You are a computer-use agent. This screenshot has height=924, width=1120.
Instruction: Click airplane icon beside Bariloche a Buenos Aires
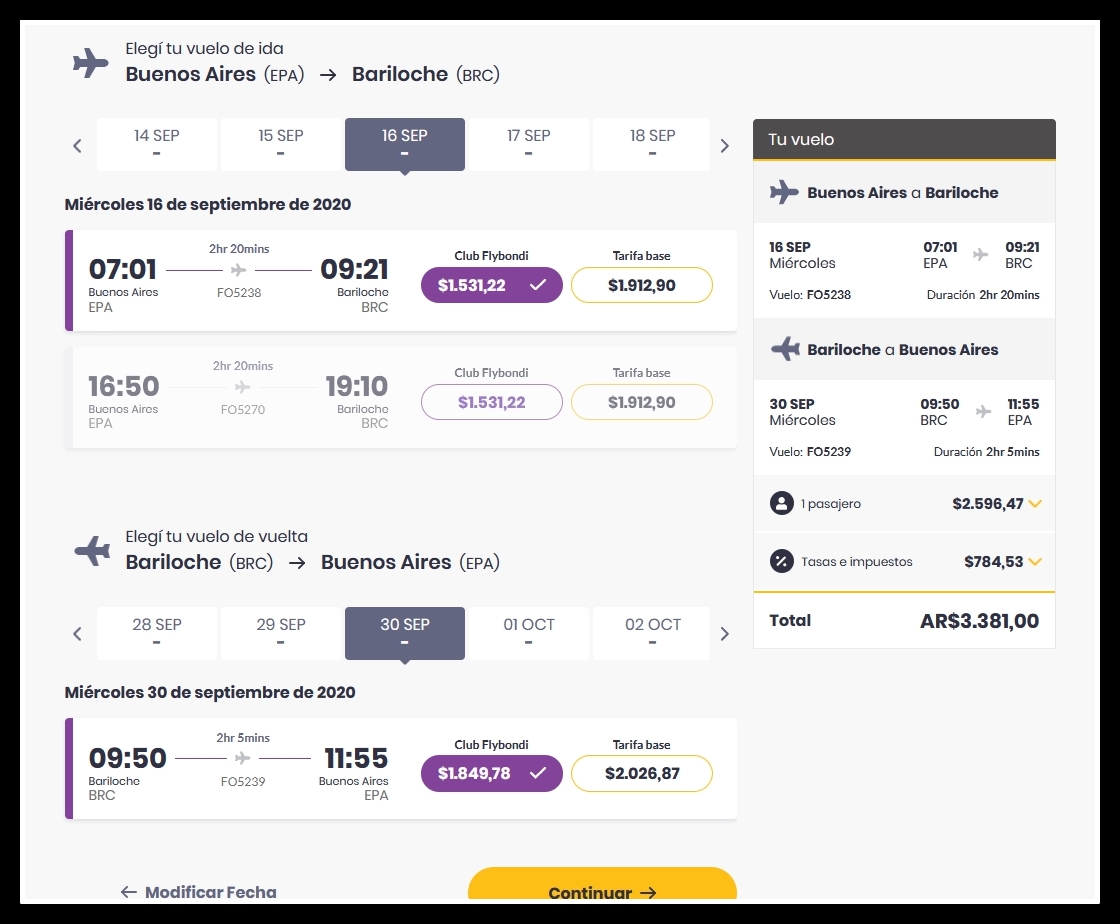click(x=785, y=349)
